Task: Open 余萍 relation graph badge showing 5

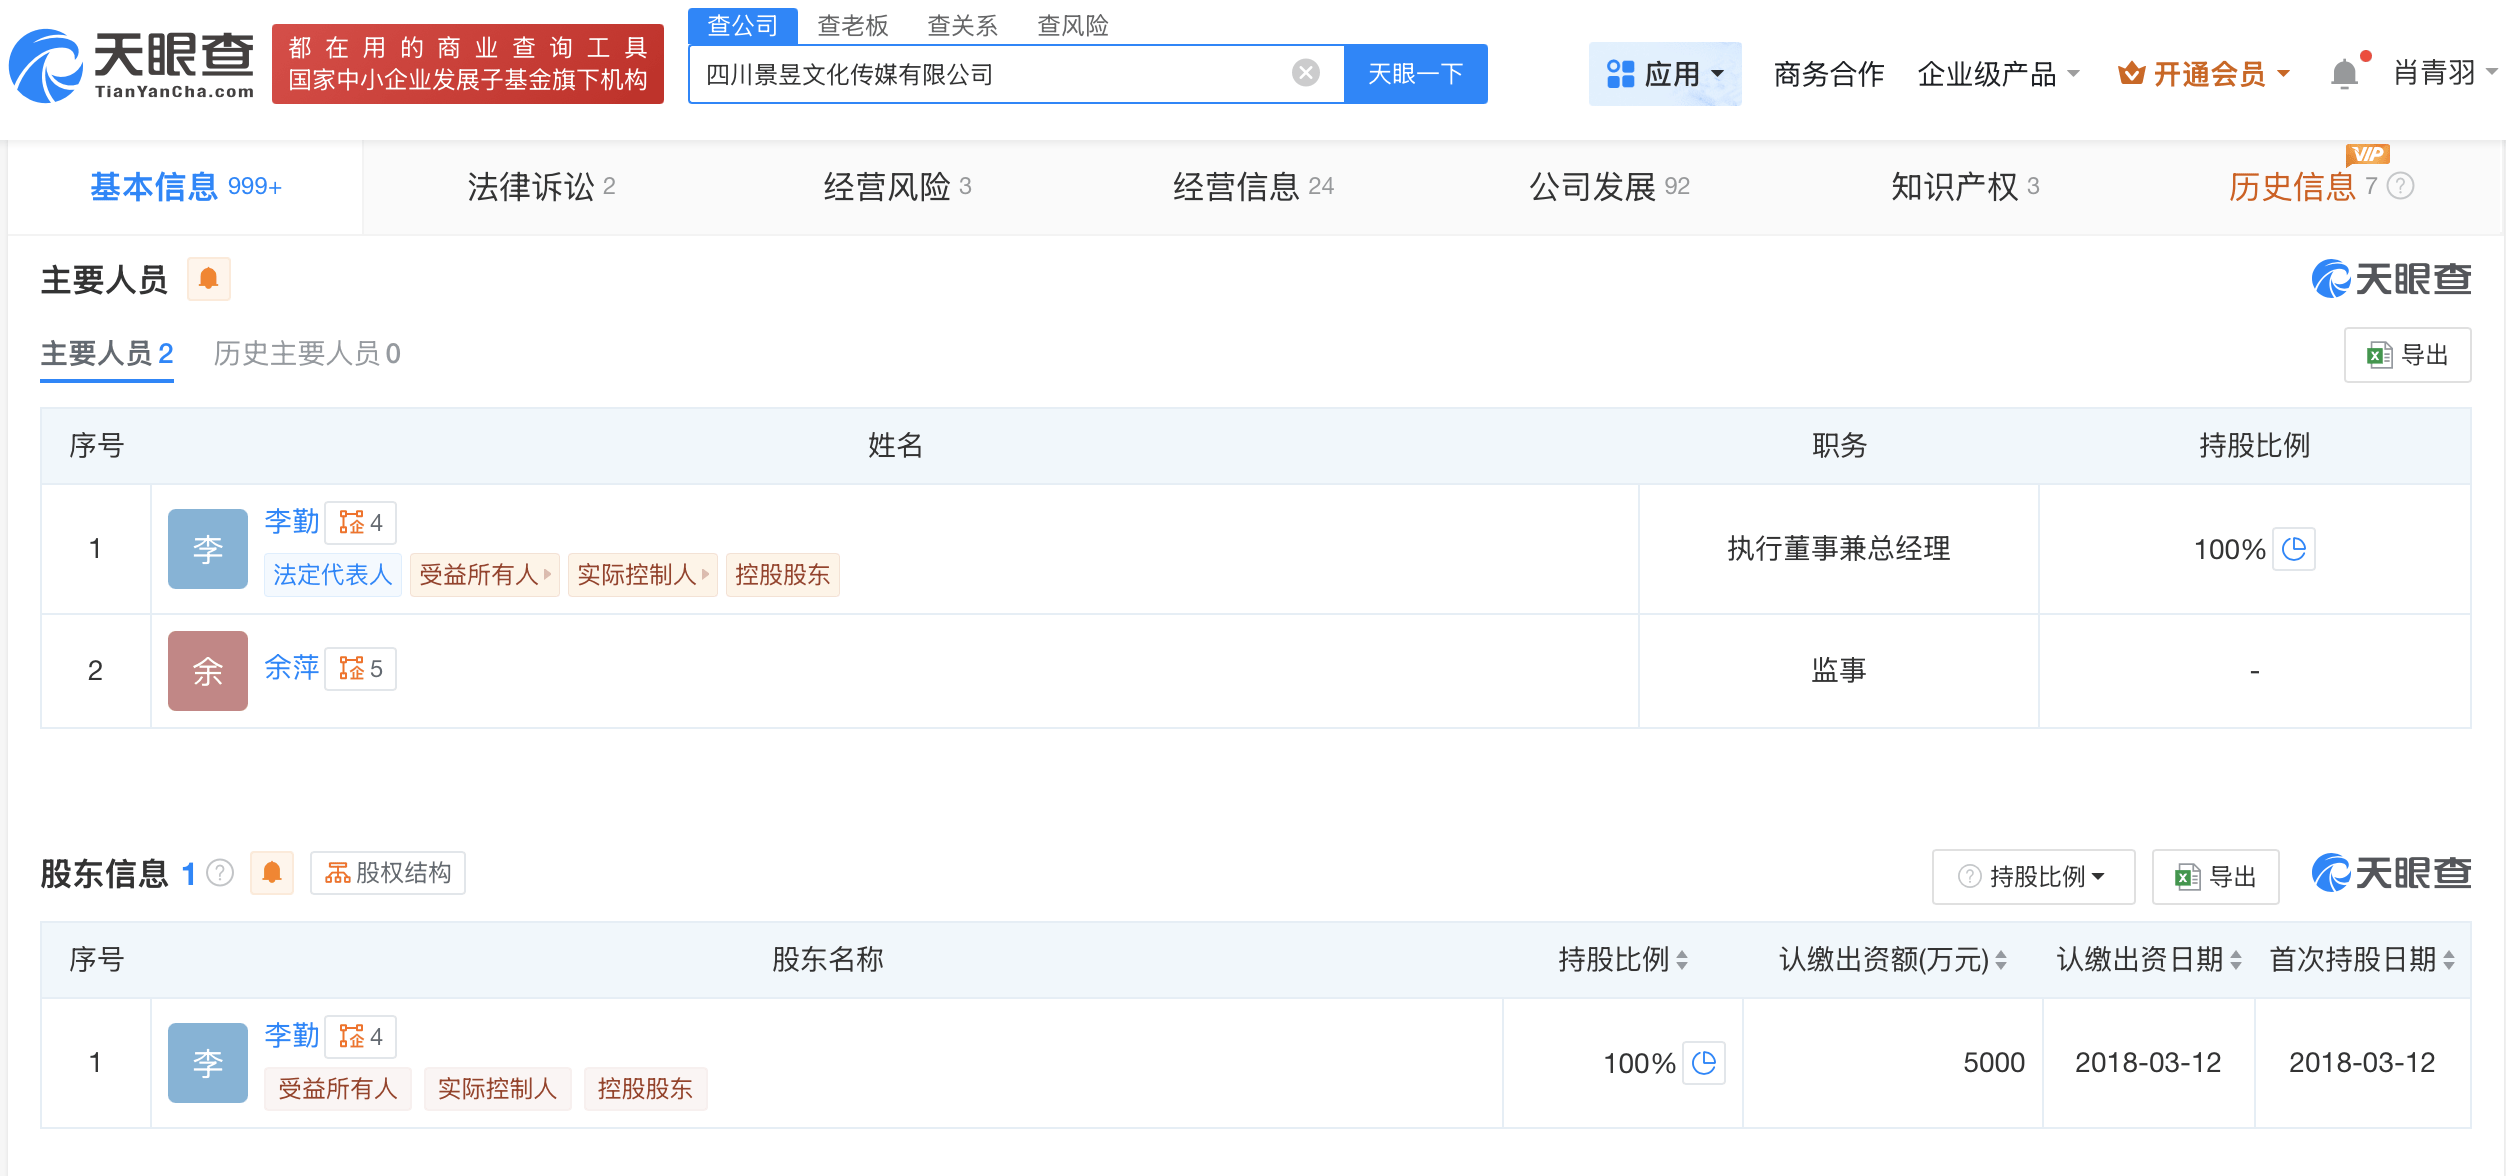Action: click(x=360, y=669)
